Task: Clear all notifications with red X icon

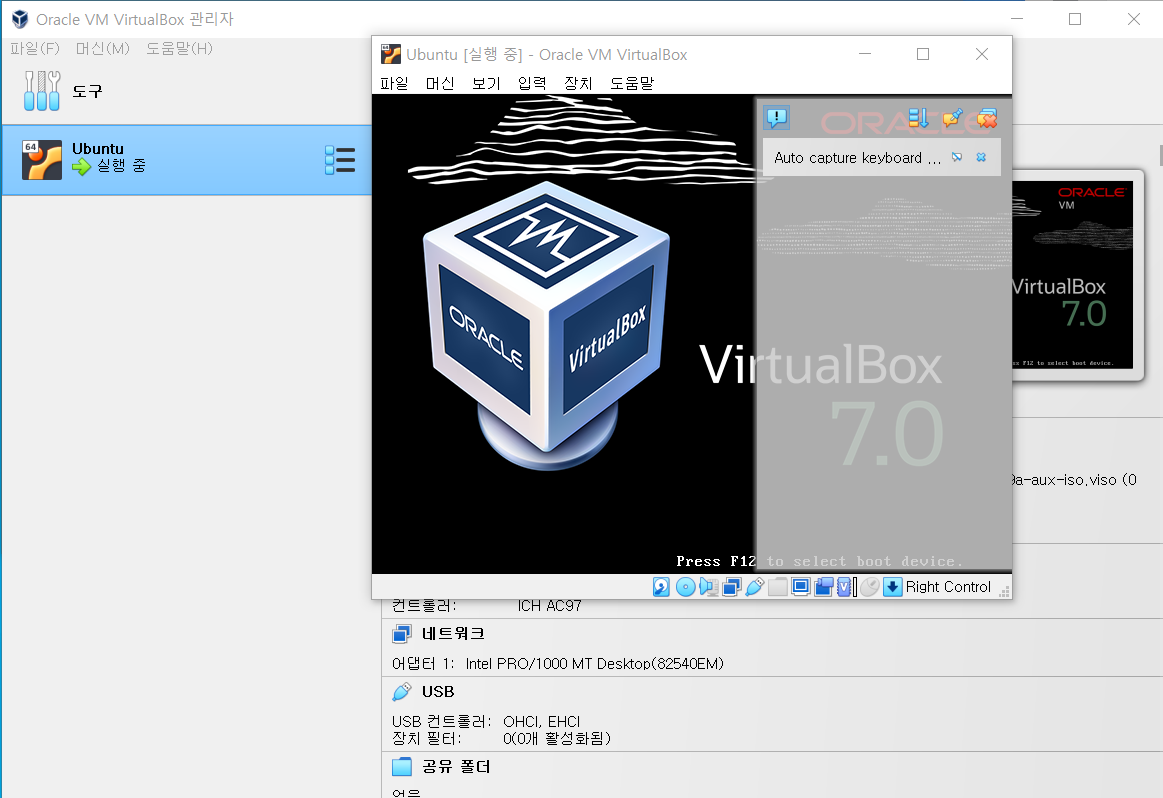Action: pyautogui.click(x=986, y=118)
